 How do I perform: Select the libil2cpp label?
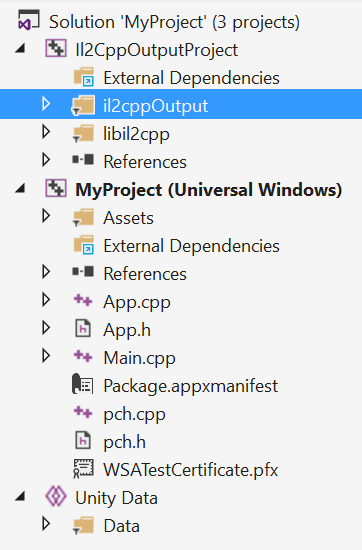(136, 134)
